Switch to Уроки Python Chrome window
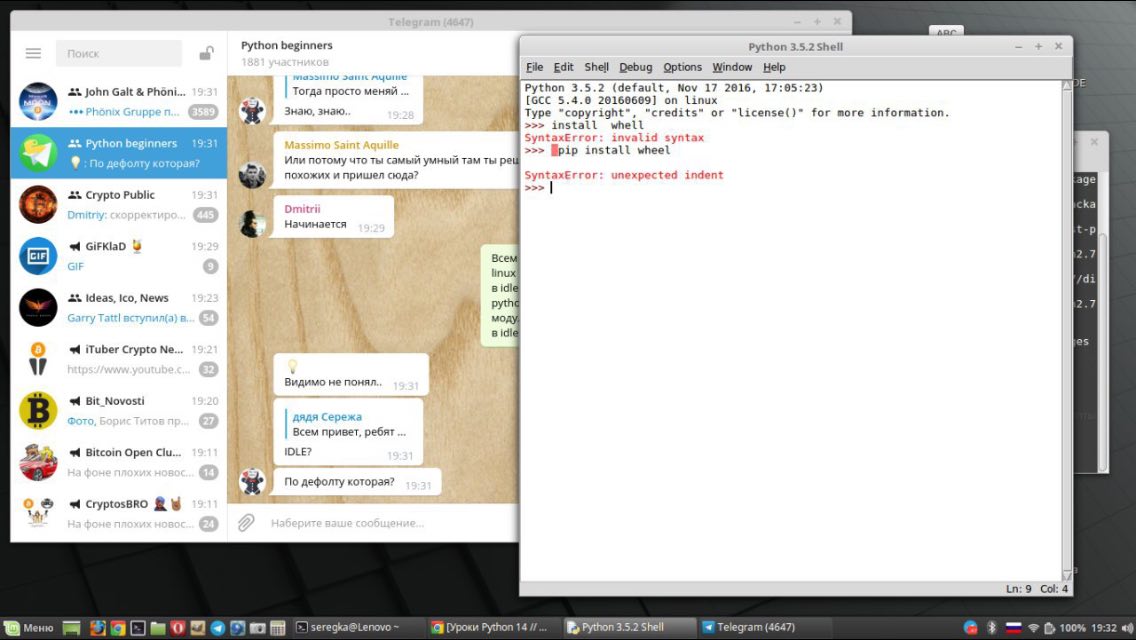Screen dimensions: 1136x640 click(x=493, y=628)
